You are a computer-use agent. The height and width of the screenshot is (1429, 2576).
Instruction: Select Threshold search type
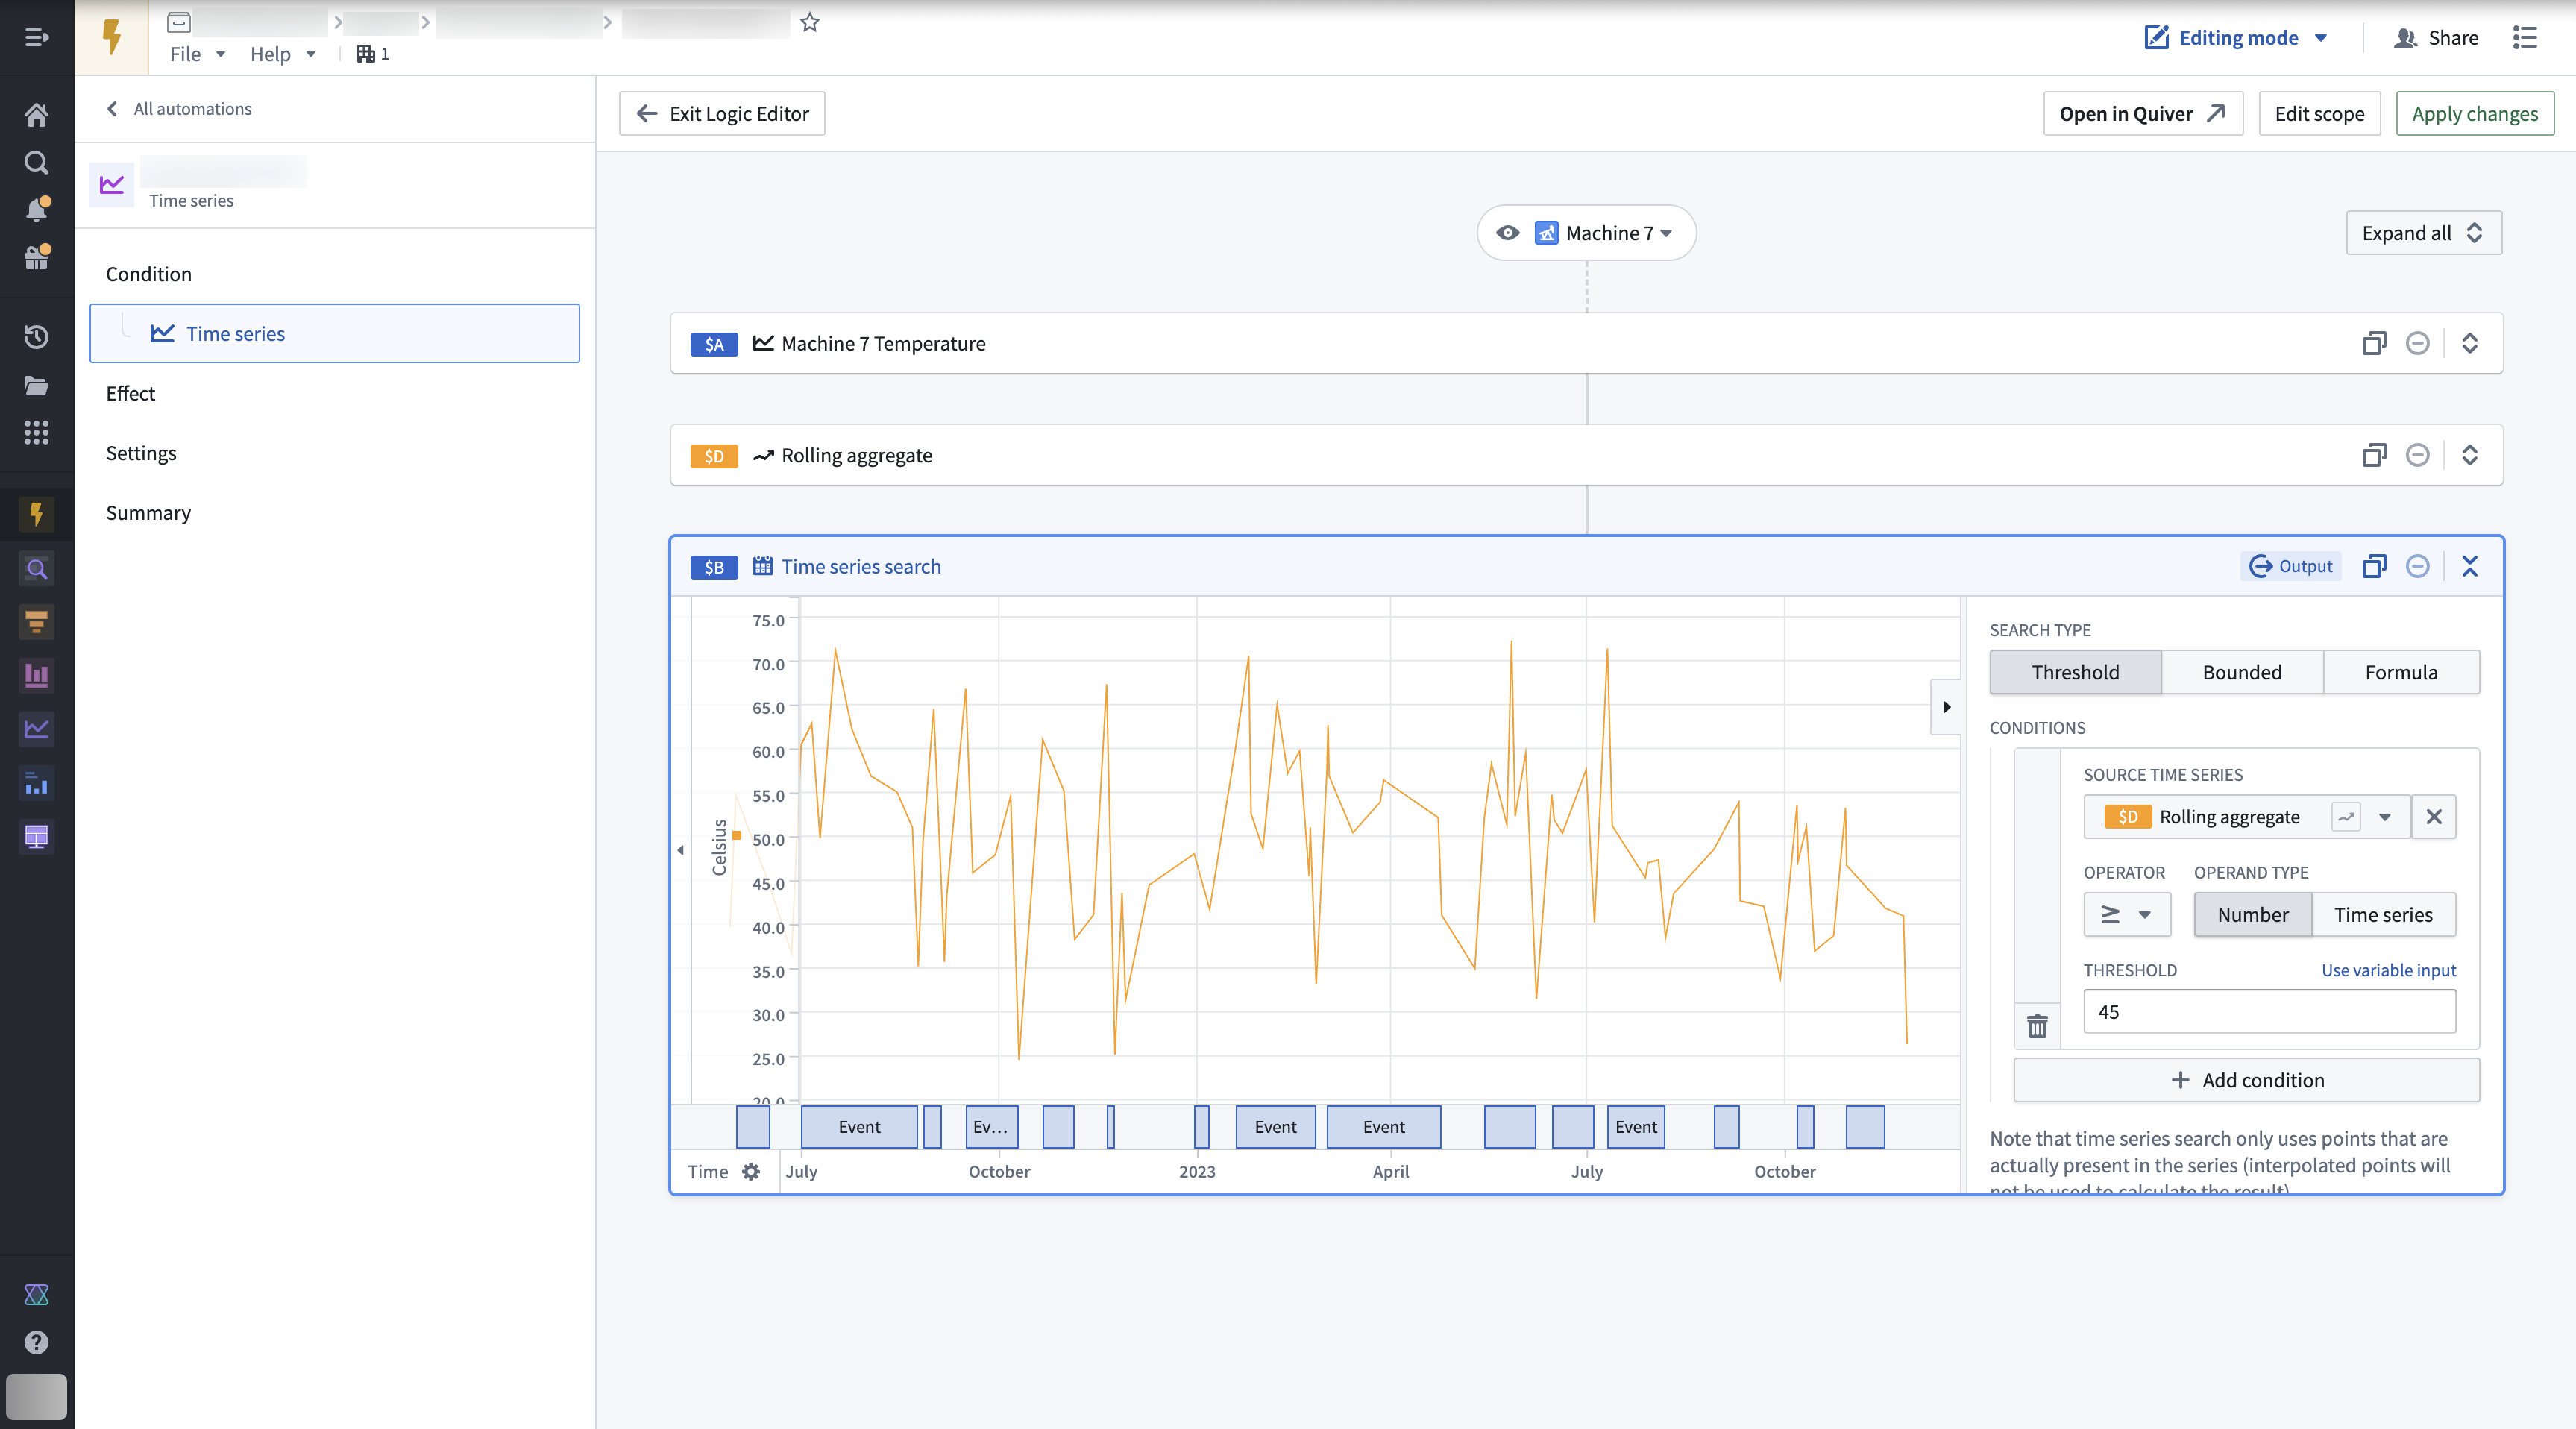coord(2075,672)
